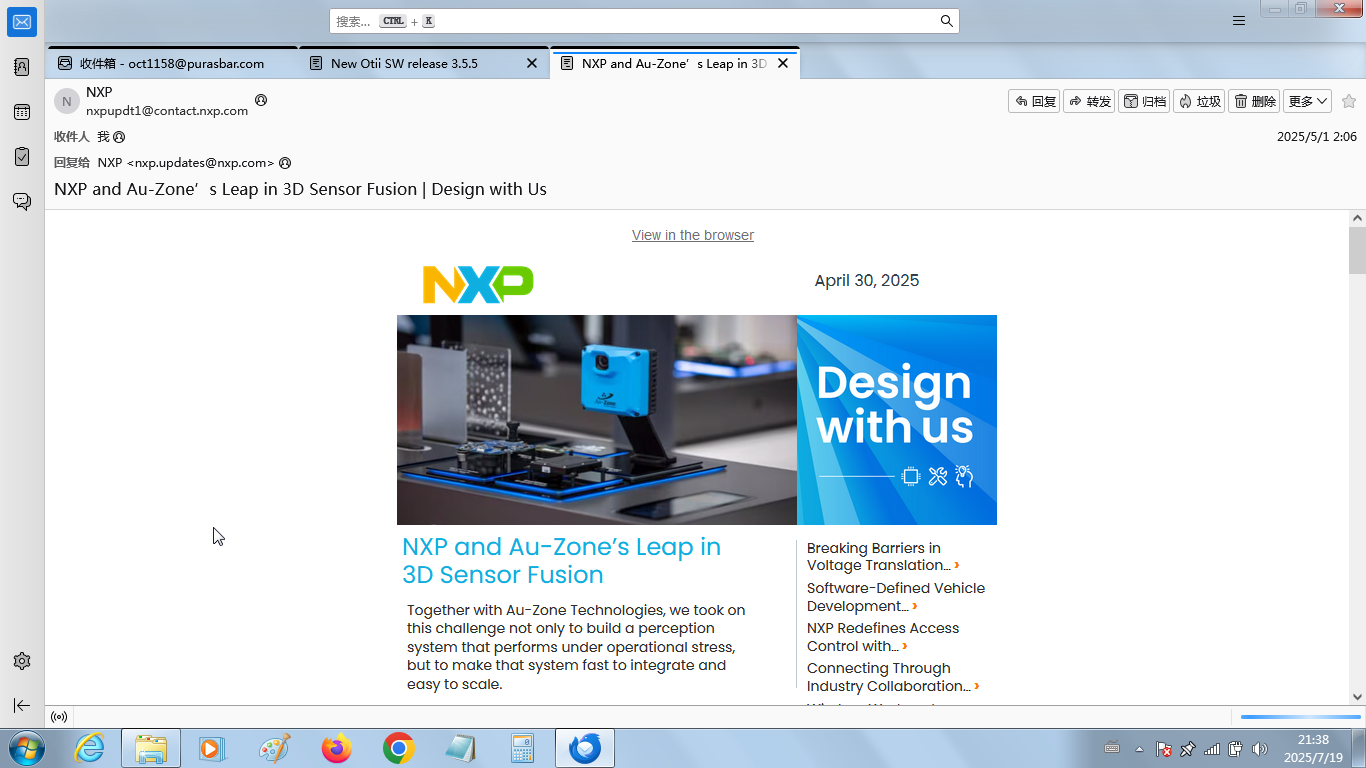
Task: Open the Windows Start menu
Action: (26, 748)
